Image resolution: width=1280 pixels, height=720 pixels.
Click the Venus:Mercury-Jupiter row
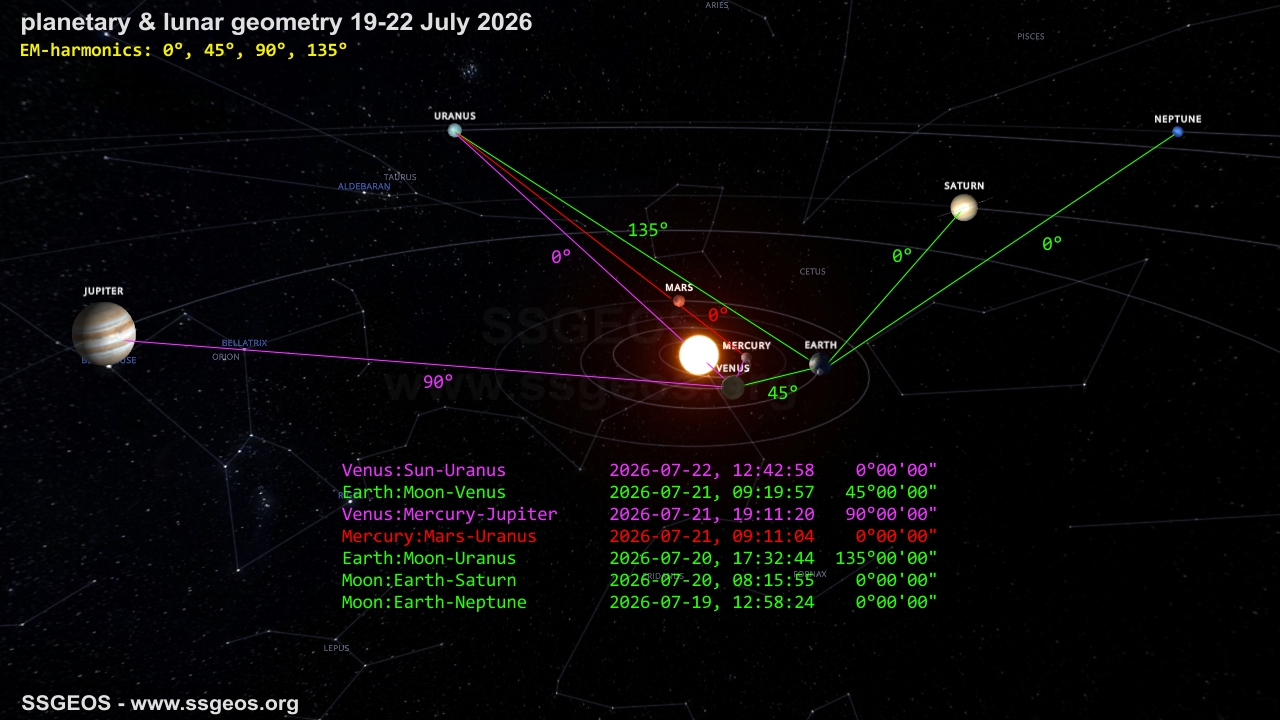pos(640,514)
